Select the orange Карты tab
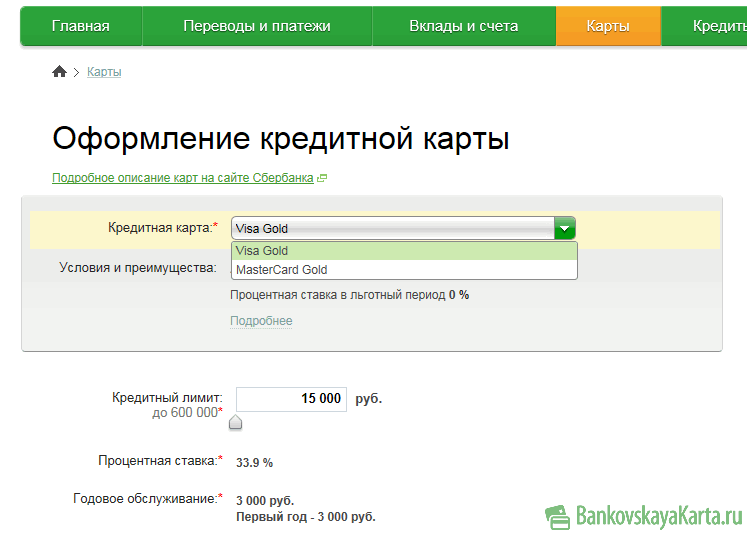747x535 pixels. click(x=608, y=26)
